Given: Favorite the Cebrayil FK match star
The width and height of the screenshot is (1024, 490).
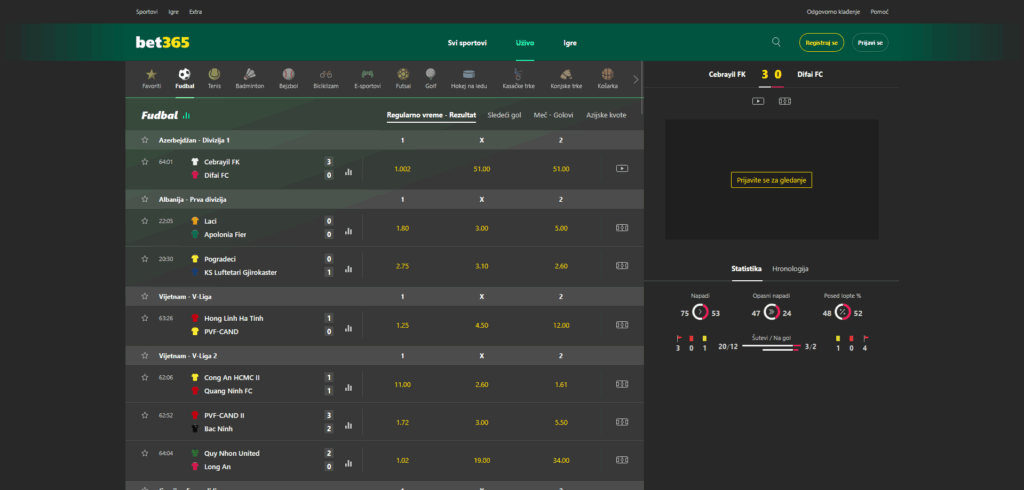Looking at the screenshot, I should (145, 161).
